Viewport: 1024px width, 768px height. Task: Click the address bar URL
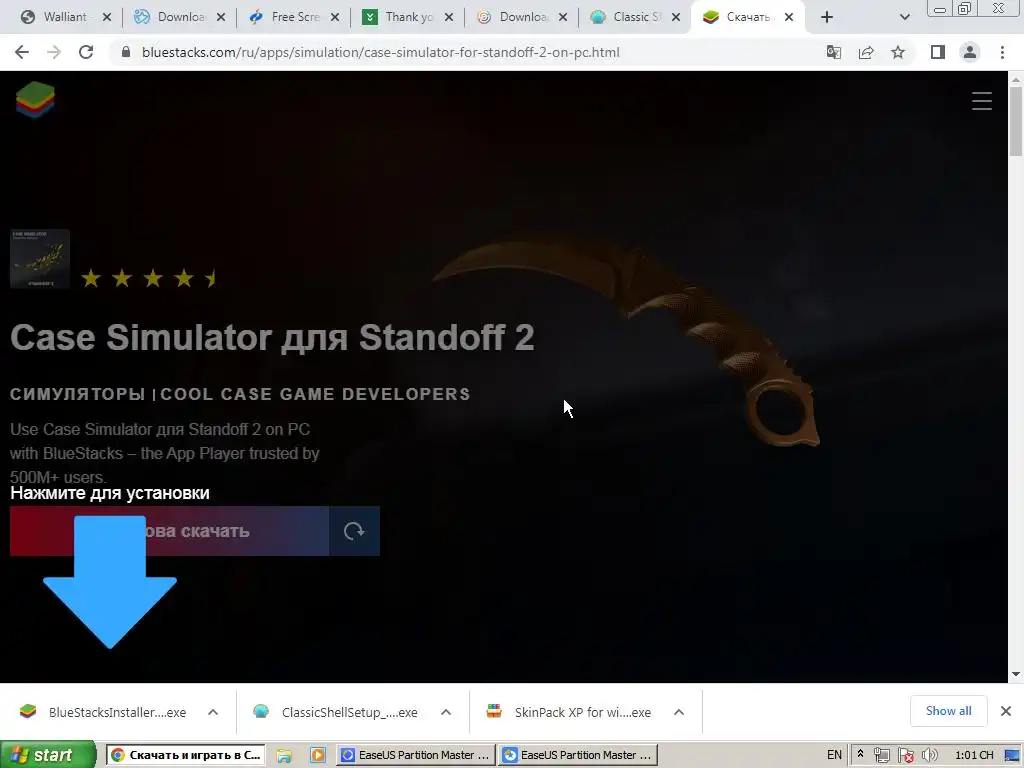tap(380, 52)
